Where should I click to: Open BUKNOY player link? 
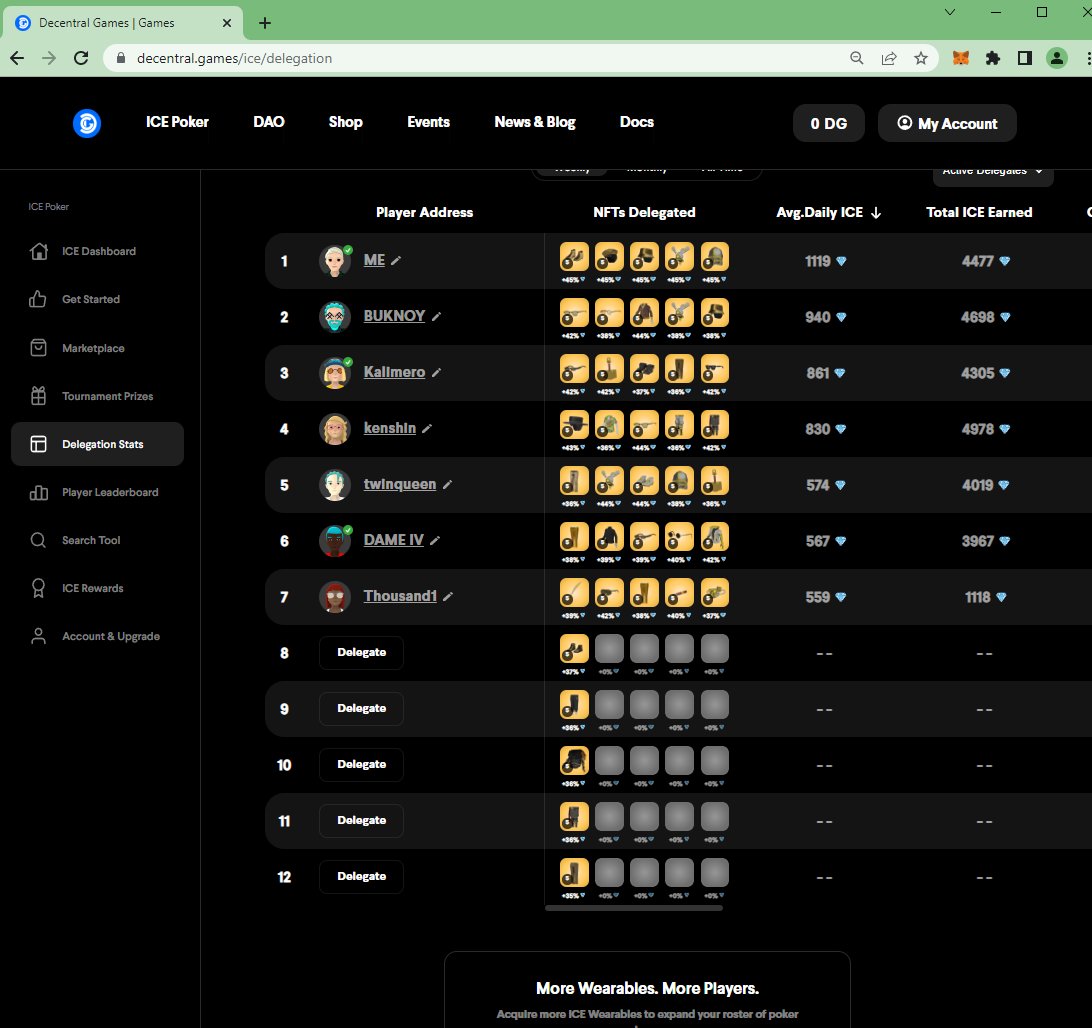pyautogui.click(x=394, y=316)
